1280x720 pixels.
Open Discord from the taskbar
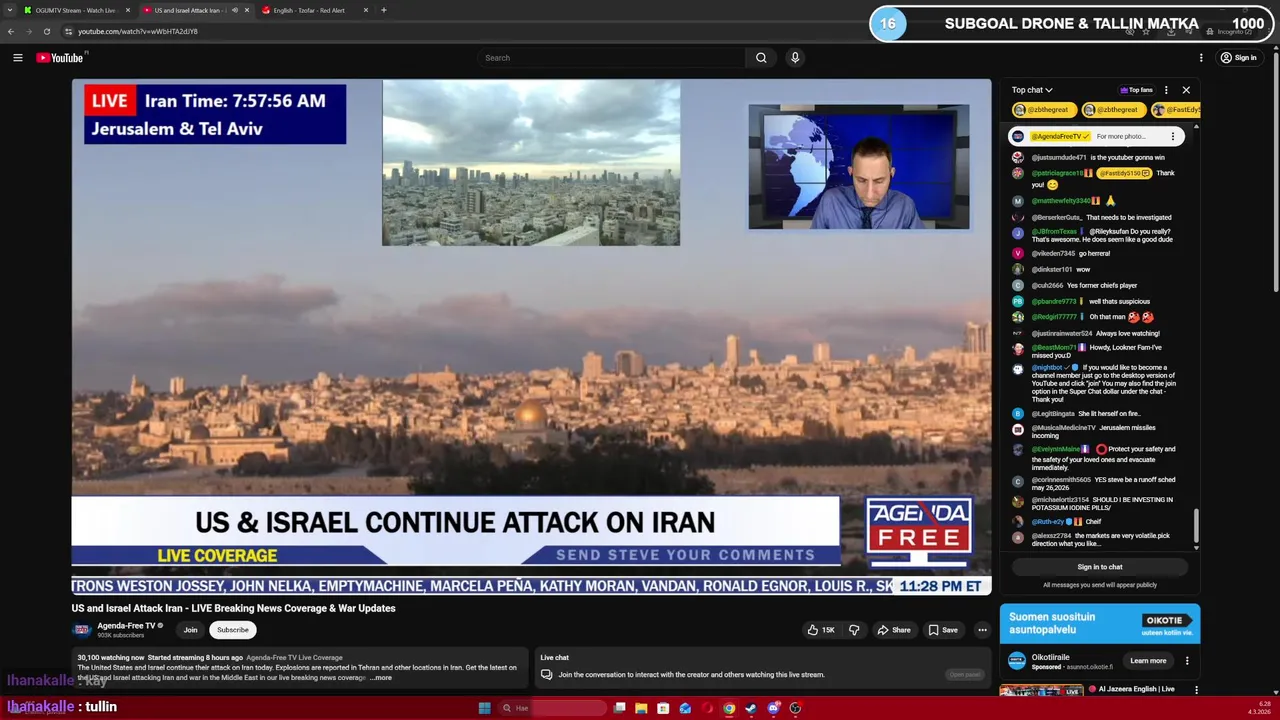pyautogui.click(x=773, y=708)
